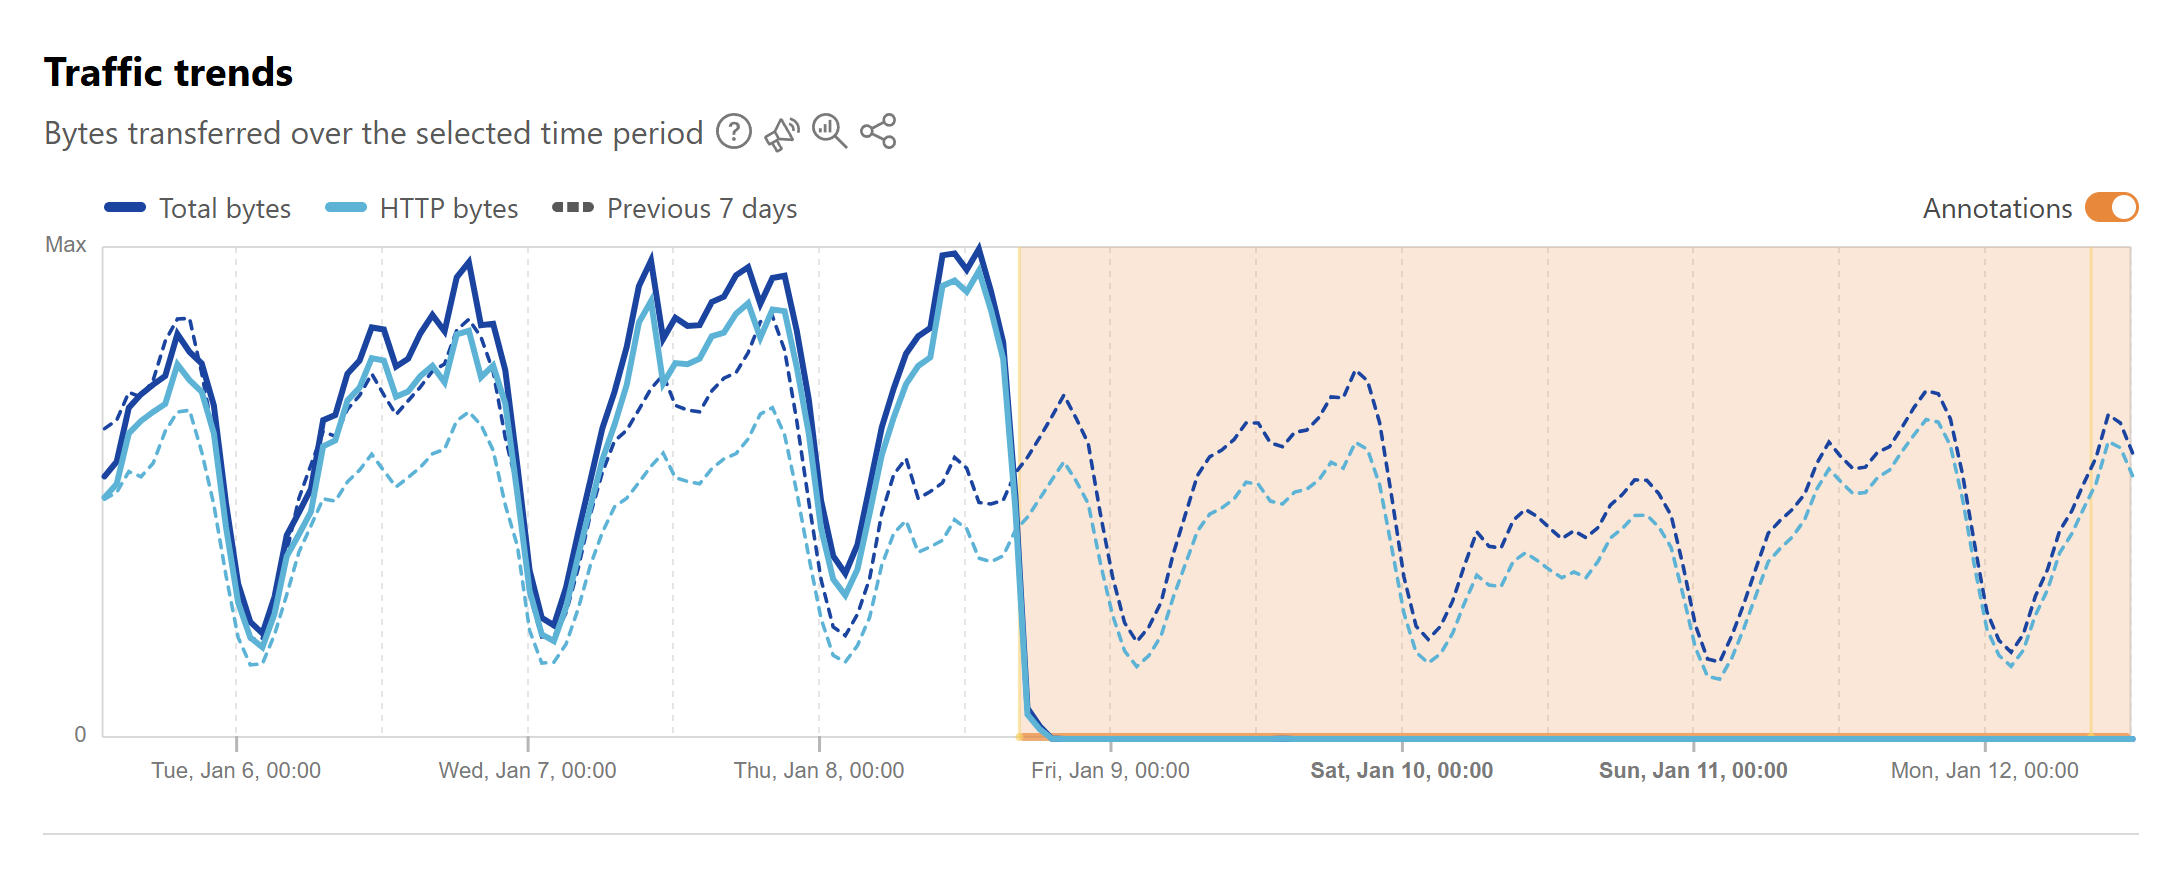Click the light blue HTTP bytes swatch

click(346, 208)
